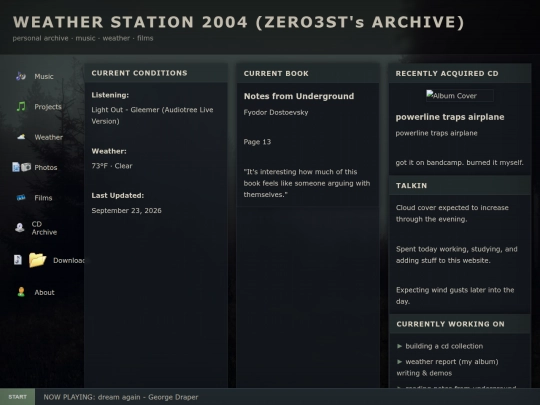Image resolution: width=540 pixels, height=405 pixels.
Task: Click bold 'powerline traps airplane' album title
Action: [450, 117]
